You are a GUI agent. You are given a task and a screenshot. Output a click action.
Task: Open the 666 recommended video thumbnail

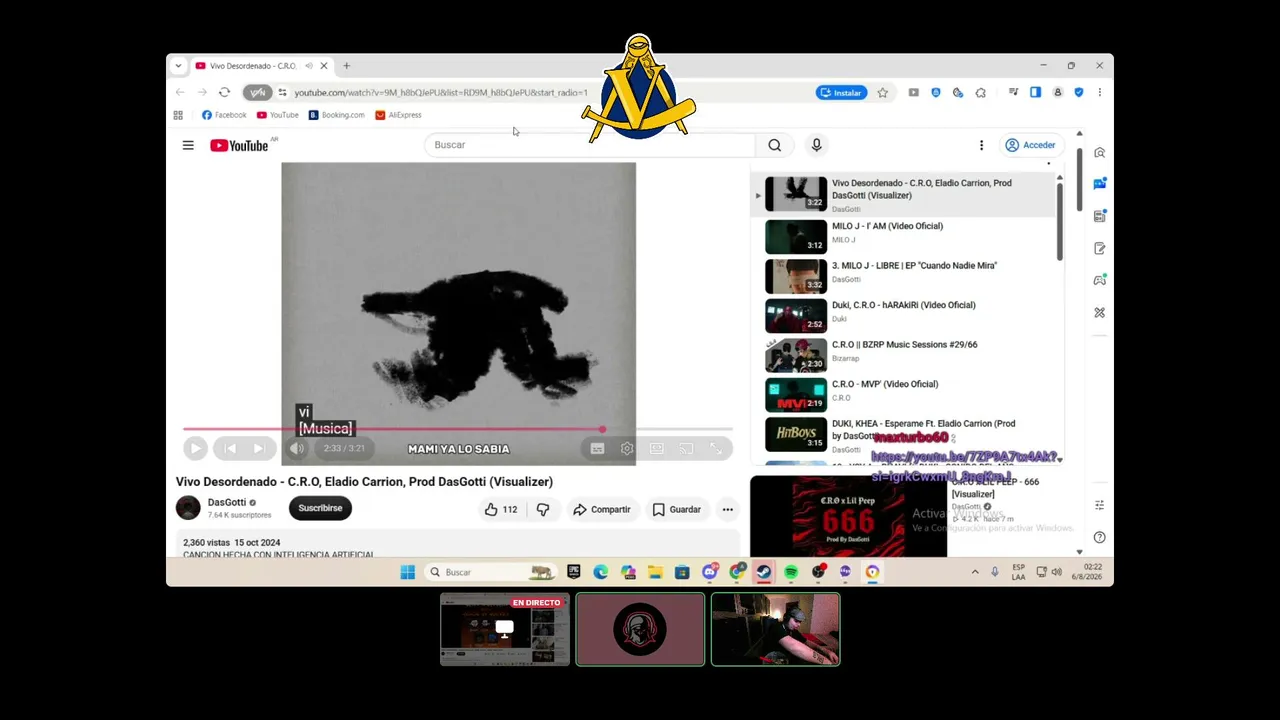point(848,516)
